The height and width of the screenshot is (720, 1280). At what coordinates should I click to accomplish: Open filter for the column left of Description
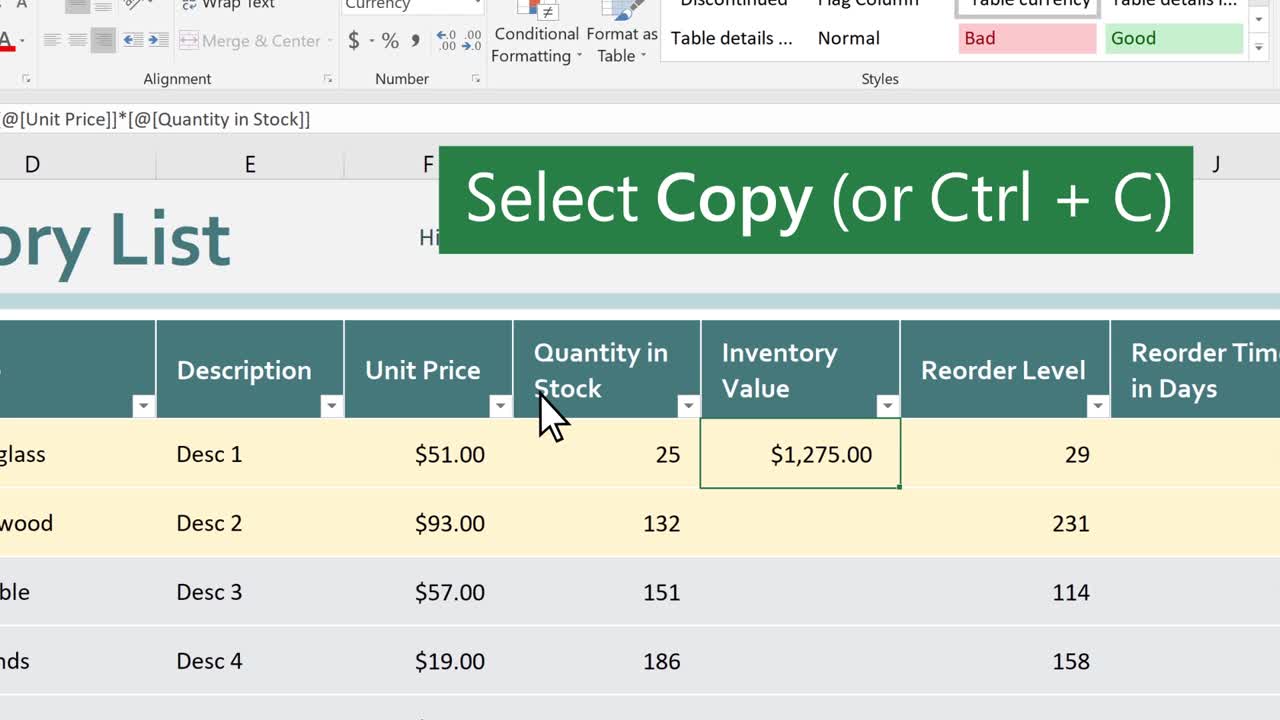[143, 405]
